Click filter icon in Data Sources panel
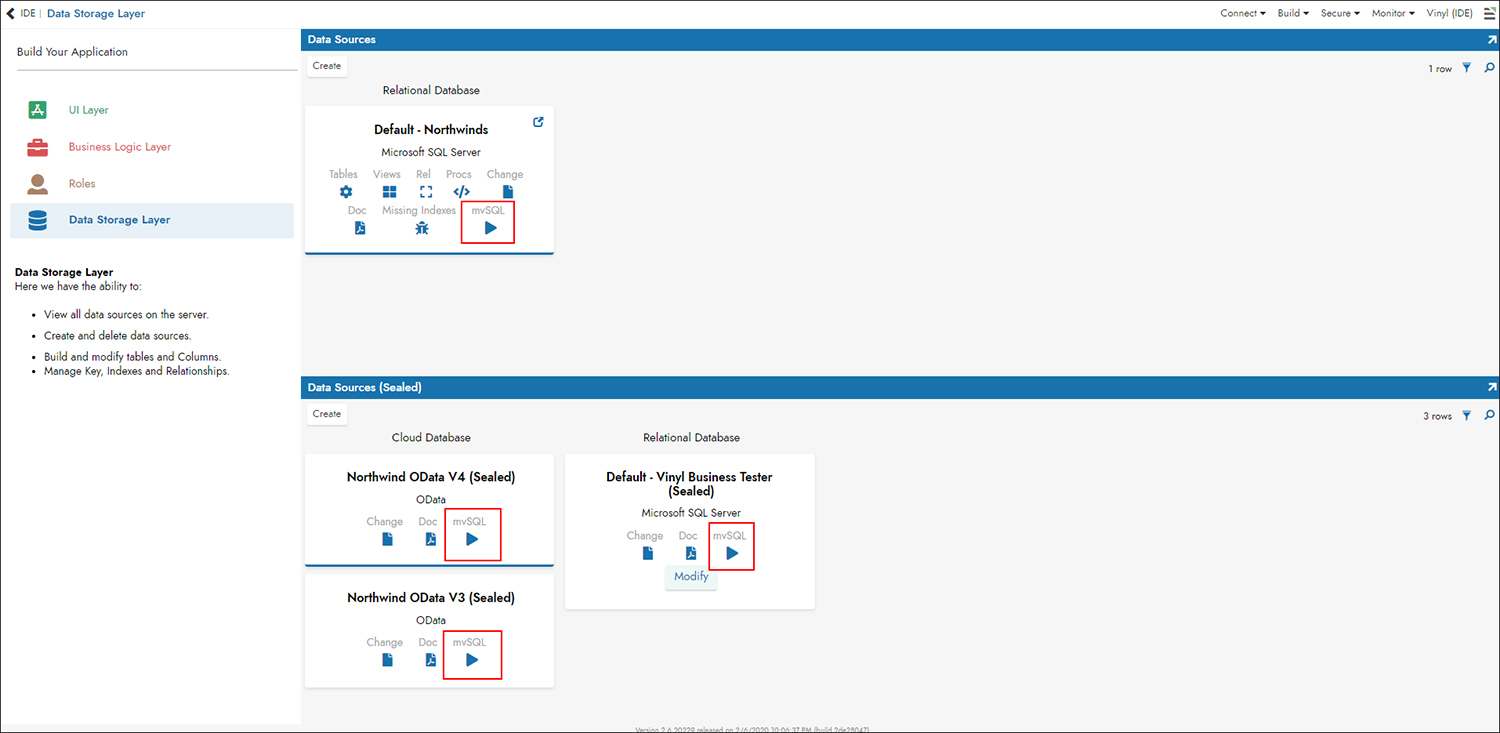This screenshot has width=1500, height=733. click(x=1467, y=68)
